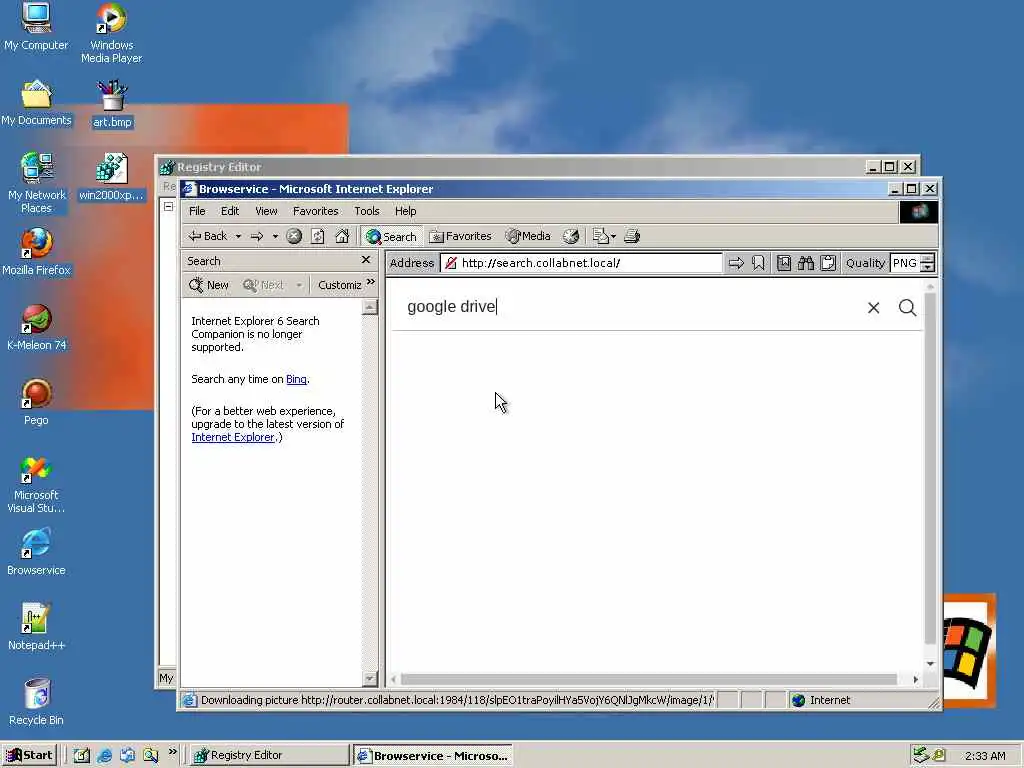Open the Edit button dropdown arrow
The image size is (1024, 768).
[x=613, y=236]
